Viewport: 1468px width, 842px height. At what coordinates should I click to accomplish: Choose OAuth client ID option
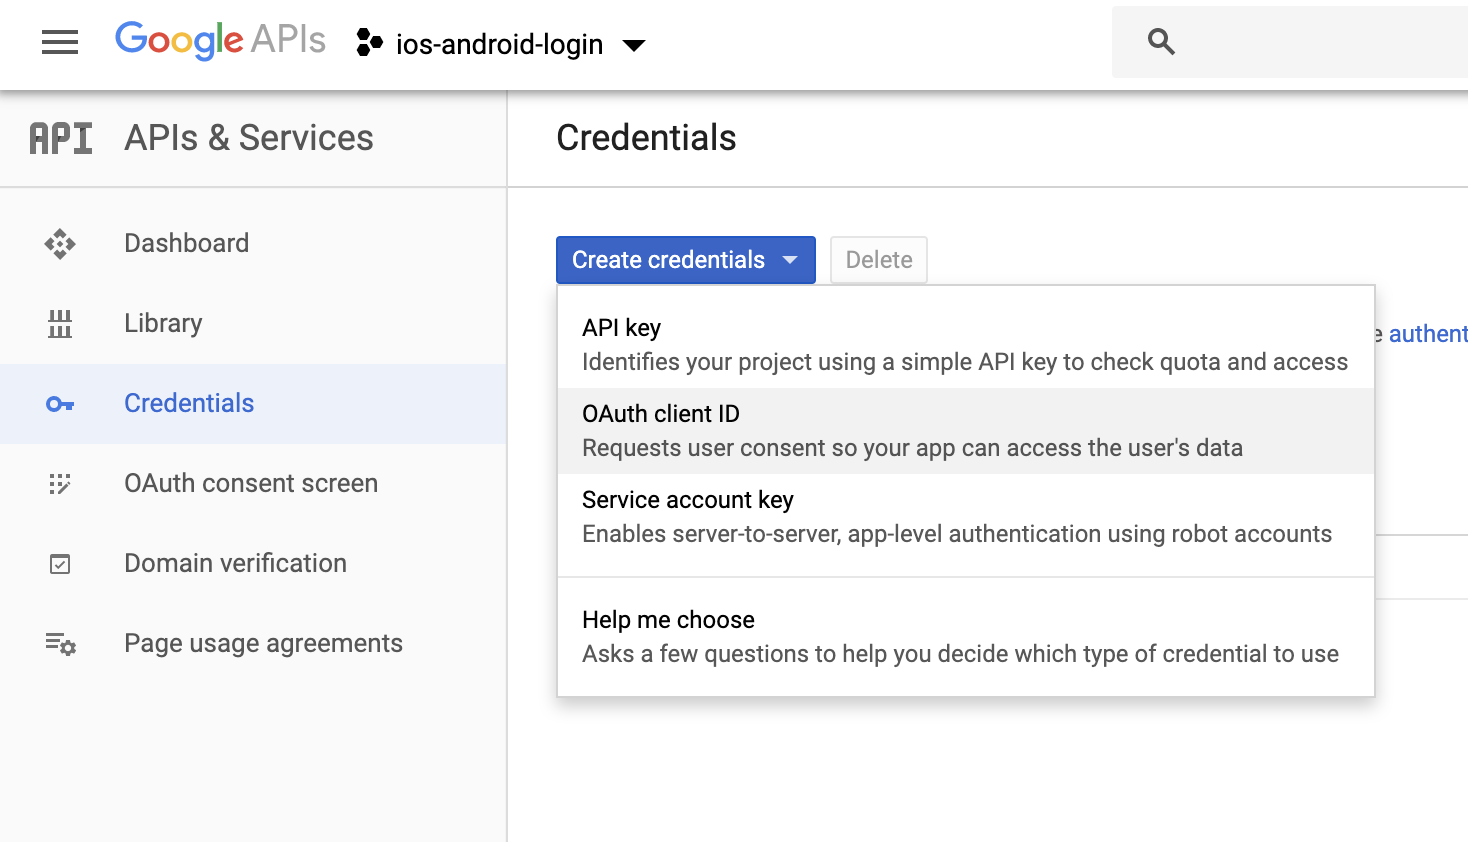[966, 431]
